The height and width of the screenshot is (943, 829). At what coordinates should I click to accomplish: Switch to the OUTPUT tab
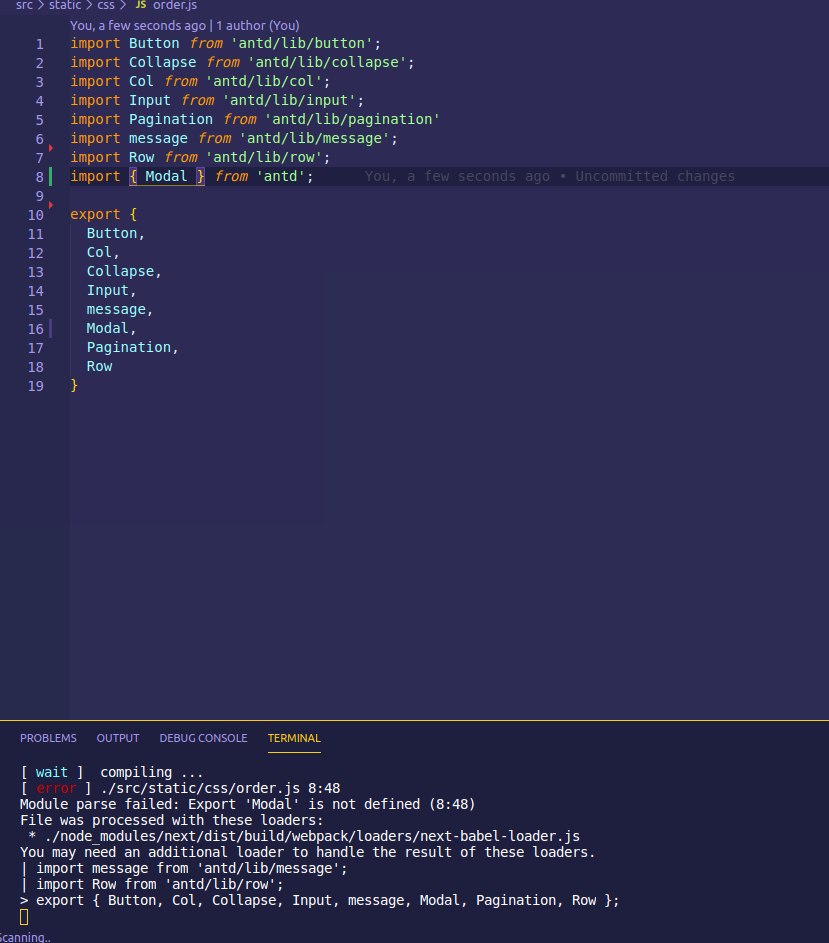pyautogui.click(x=118, y=738)
